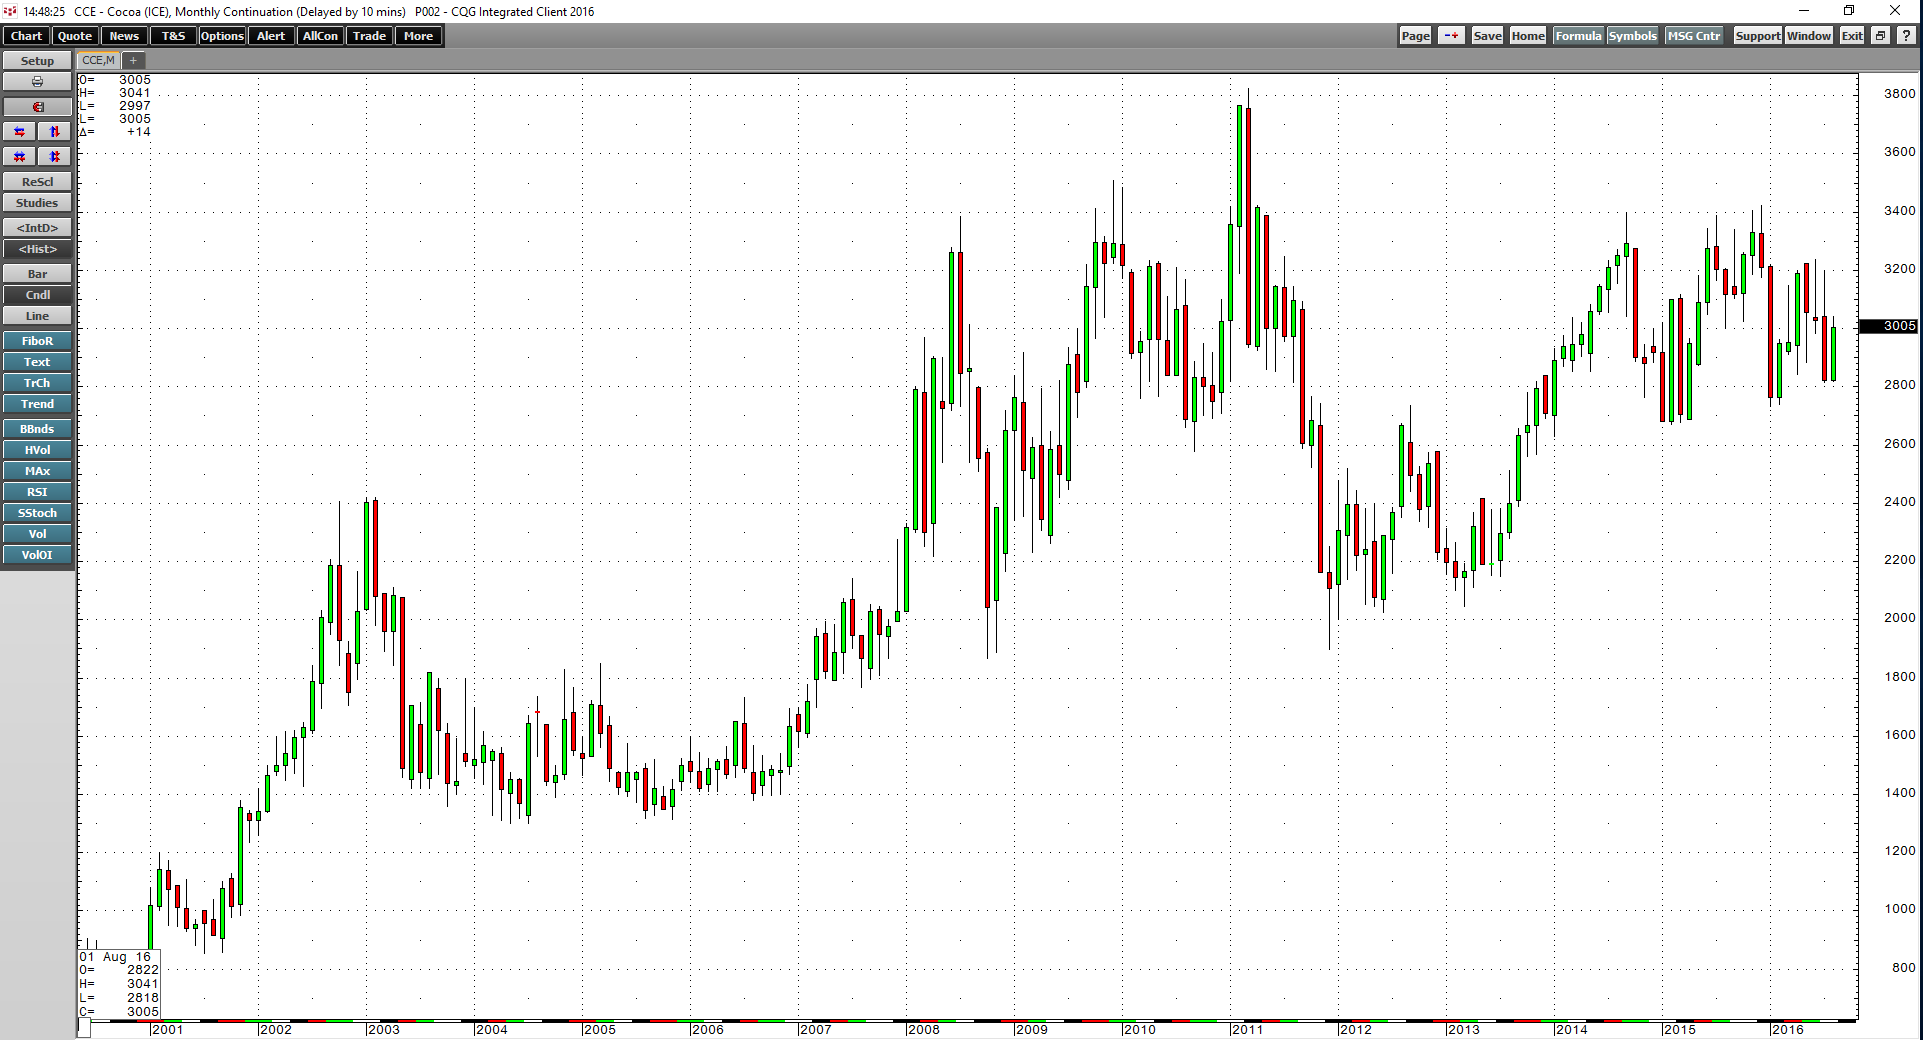Click the 3800 price scale label
Viewport: 1923px width, 1040px height.
pos(1899,94)
